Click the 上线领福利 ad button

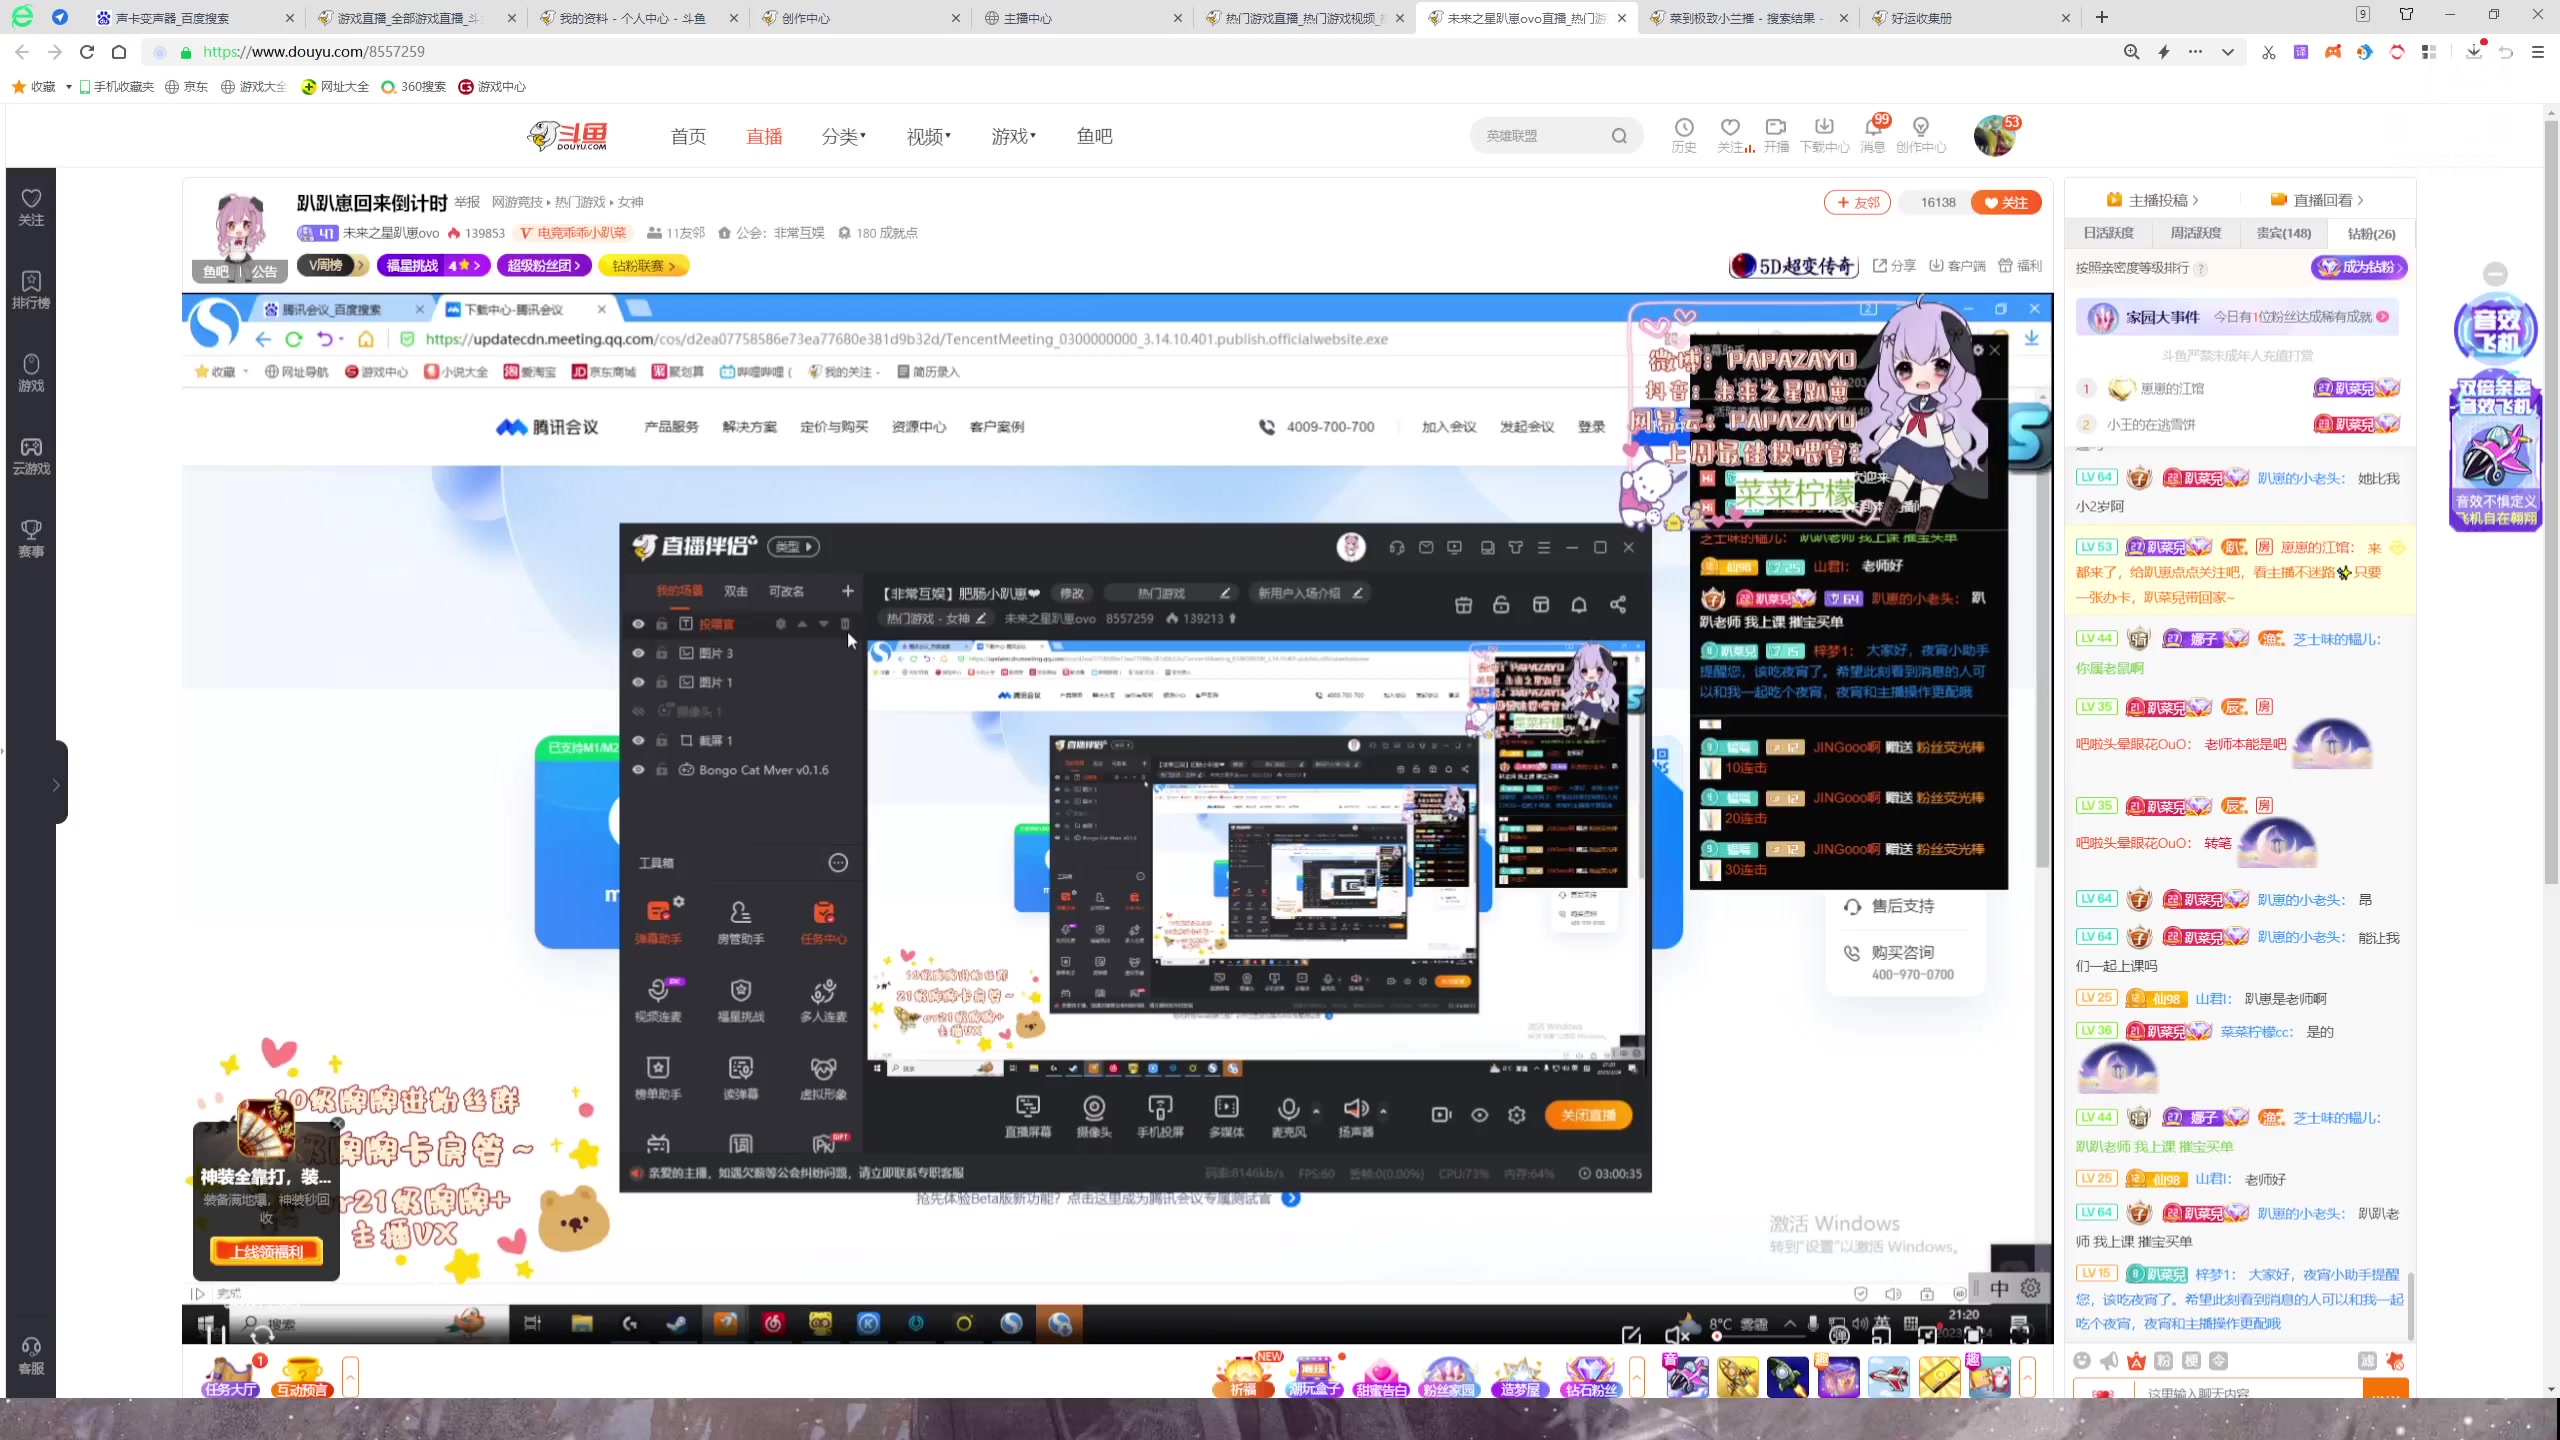(266, 1251)
